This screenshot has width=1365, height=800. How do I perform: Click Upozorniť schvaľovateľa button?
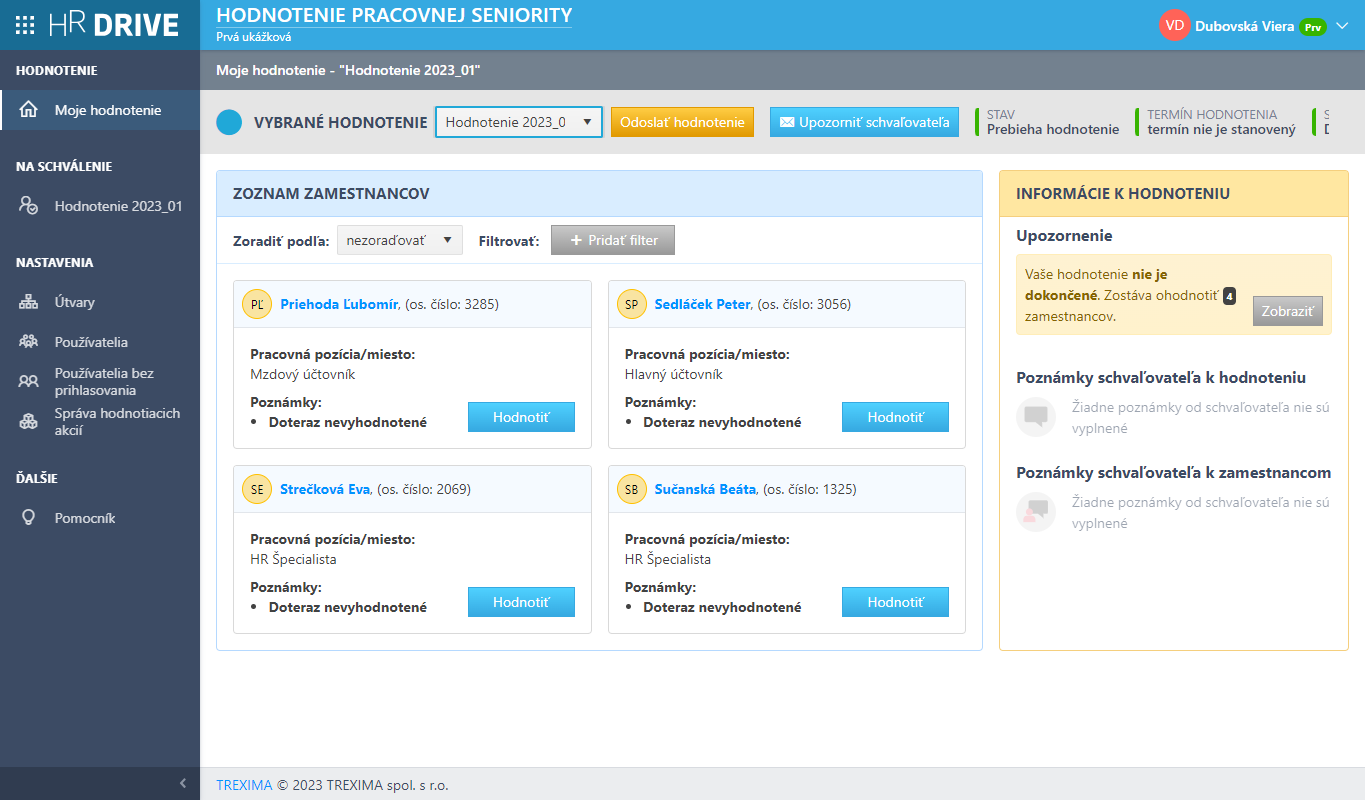pos(864,122)
